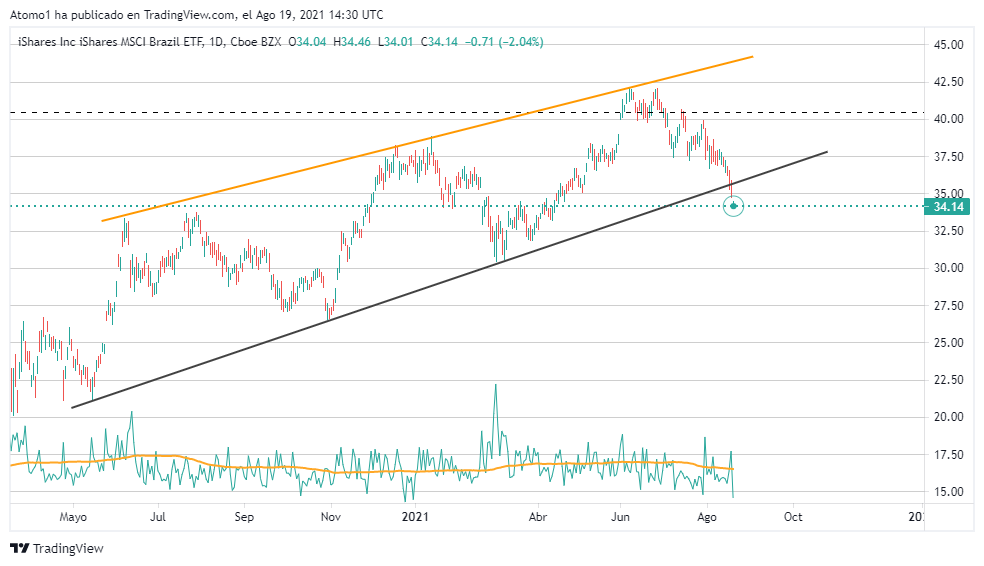Click the 'Nov' time axis label
The image size is (984, 566).
click(331, 517)
